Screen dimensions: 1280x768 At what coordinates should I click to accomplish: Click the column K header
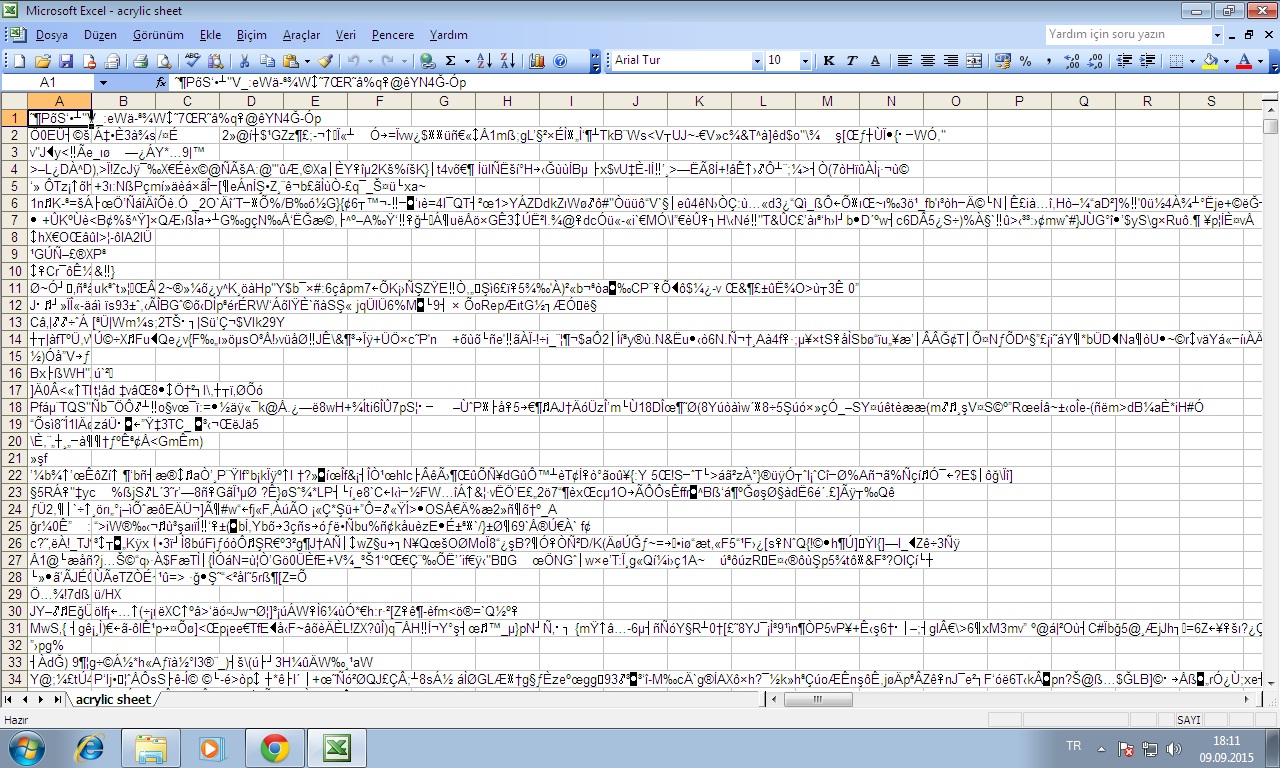coord(699,101)
